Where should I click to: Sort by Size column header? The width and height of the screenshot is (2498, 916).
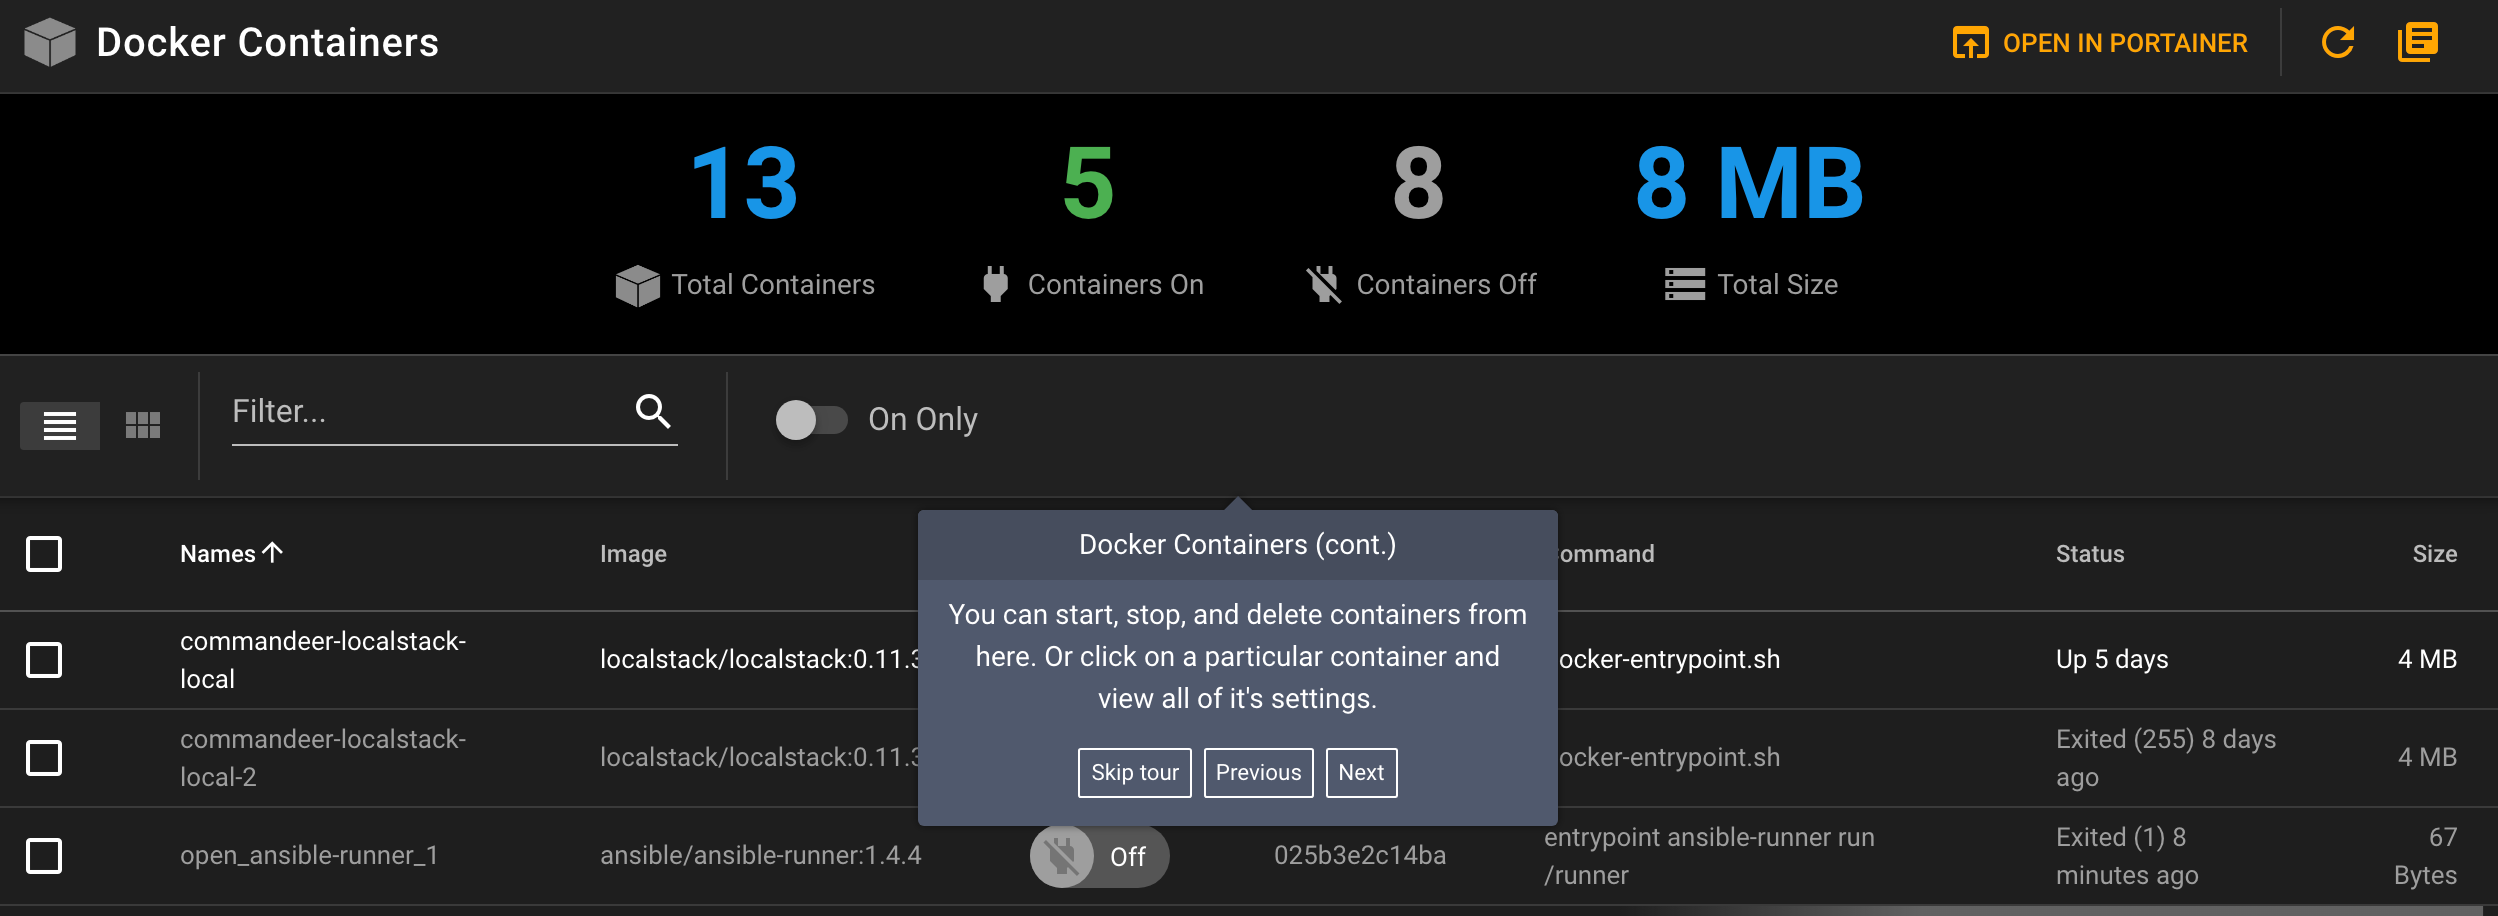click(2434, 554)
